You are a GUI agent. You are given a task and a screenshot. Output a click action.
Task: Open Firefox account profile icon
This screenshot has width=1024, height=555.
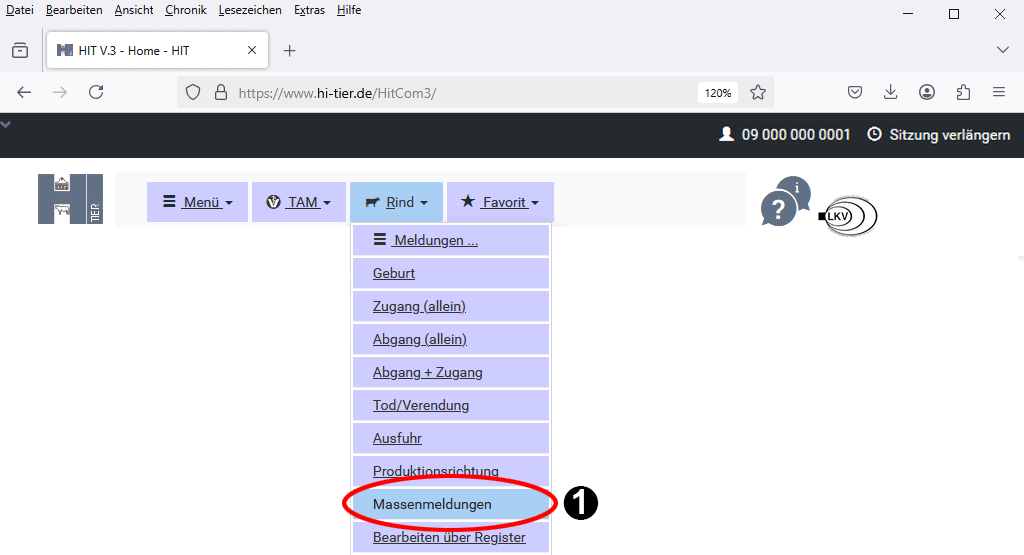pyautogui.click(x=927, y=92)
